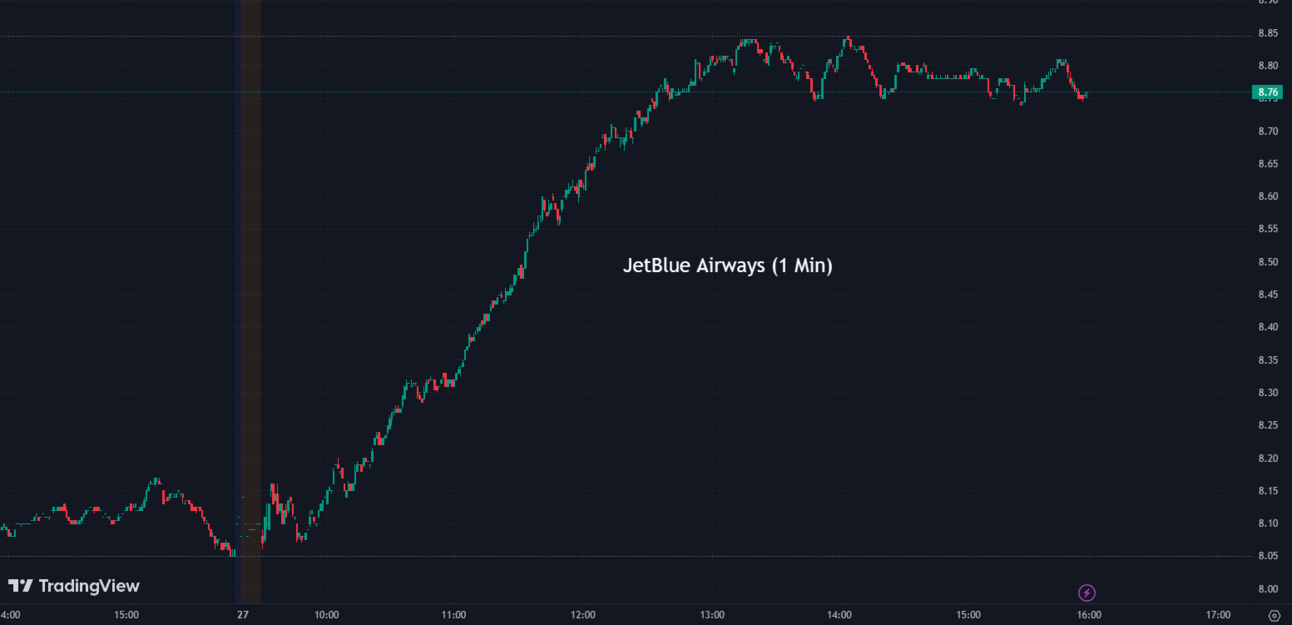The height and width of the screenshot is (625, 1292).
Task: Click the 10:00 time axis label
Action: pos(326,615)
